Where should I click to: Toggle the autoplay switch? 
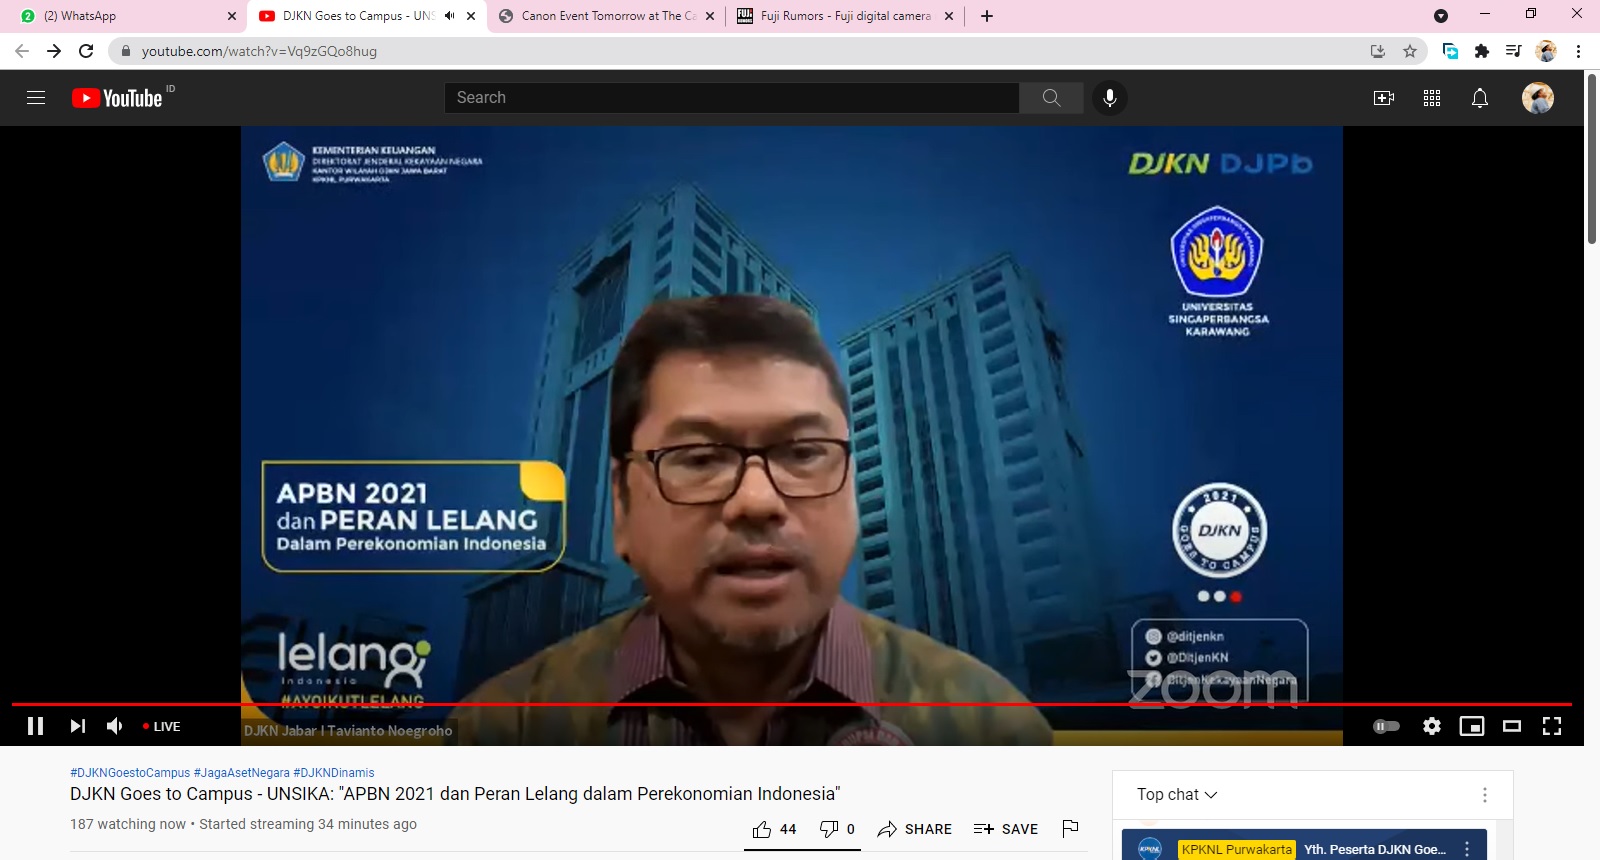pyautogui.click(x=1386, y=726)
